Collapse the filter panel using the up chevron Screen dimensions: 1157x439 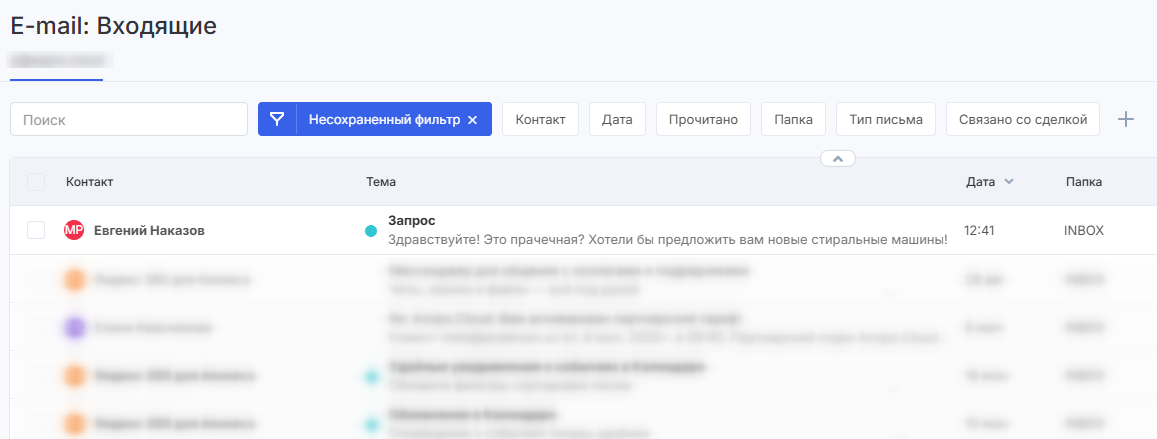(x=838, y=158)
